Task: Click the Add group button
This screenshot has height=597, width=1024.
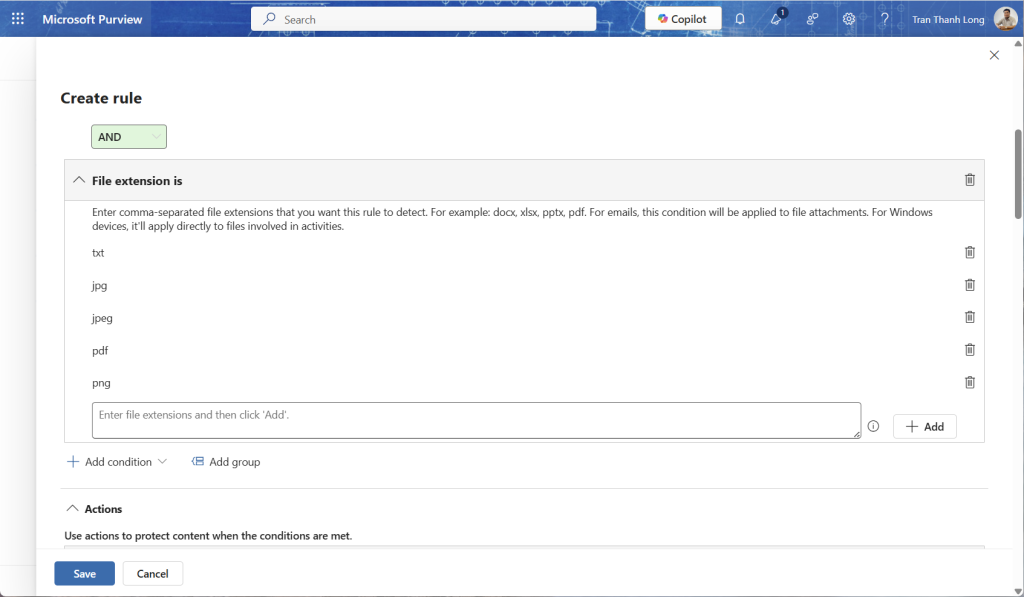Action: click(x=226, y=462)
